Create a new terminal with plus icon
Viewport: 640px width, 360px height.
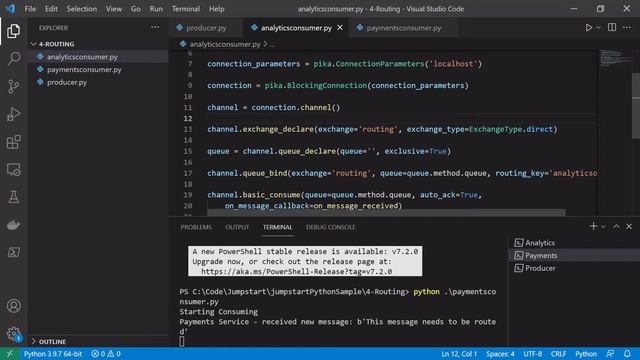click(x=593, y=226)
